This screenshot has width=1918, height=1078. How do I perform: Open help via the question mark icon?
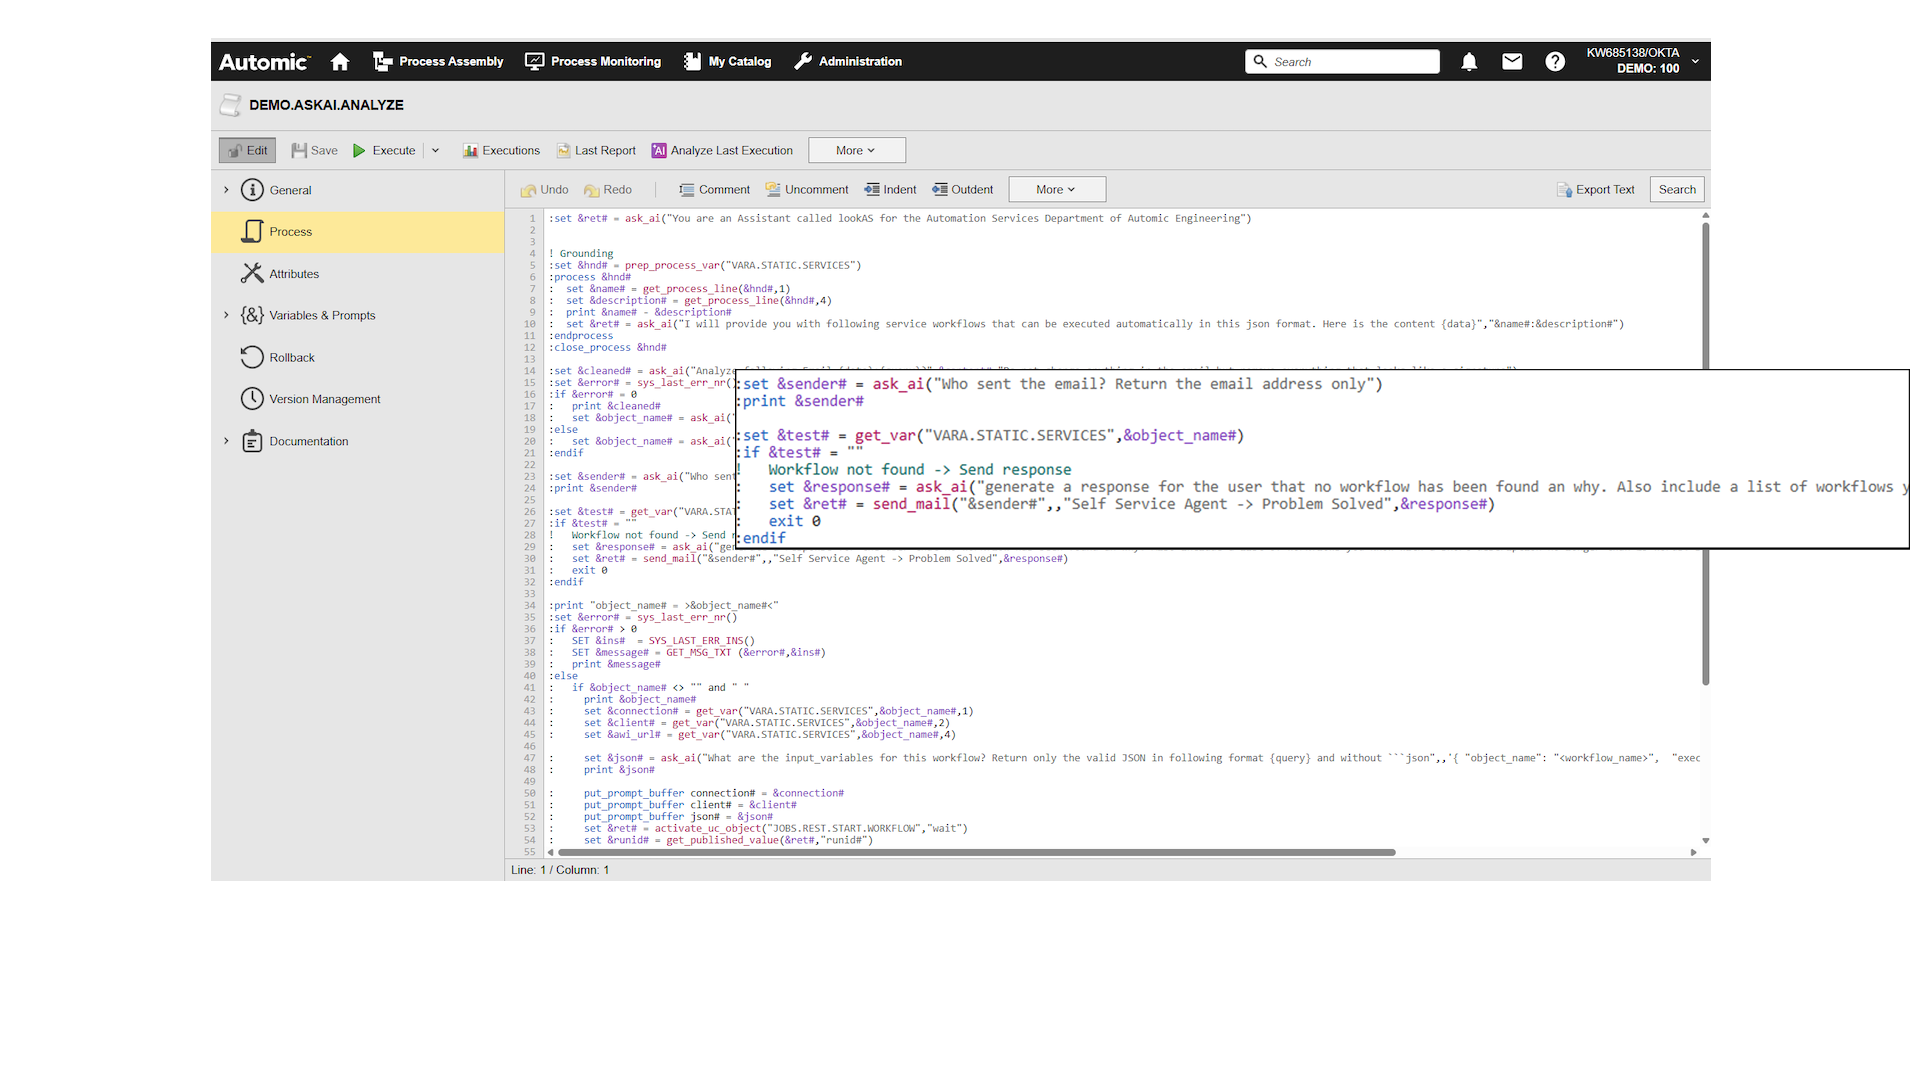click(x=1554, y=61)
